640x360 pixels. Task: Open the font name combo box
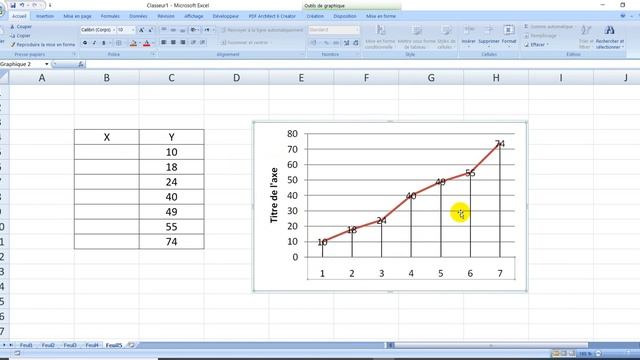click(98, 30)
